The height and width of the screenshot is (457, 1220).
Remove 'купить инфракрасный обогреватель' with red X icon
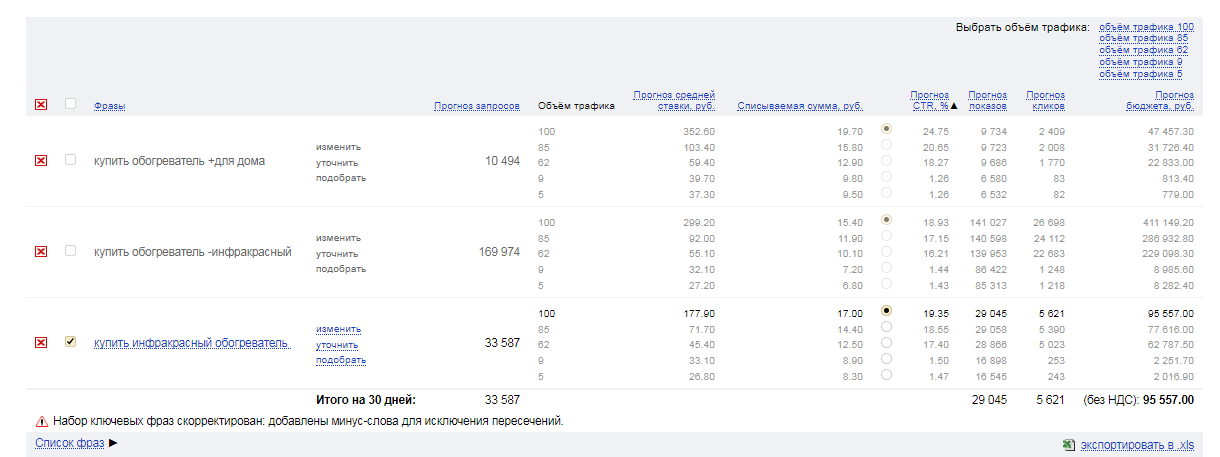[x=41, y=343]
